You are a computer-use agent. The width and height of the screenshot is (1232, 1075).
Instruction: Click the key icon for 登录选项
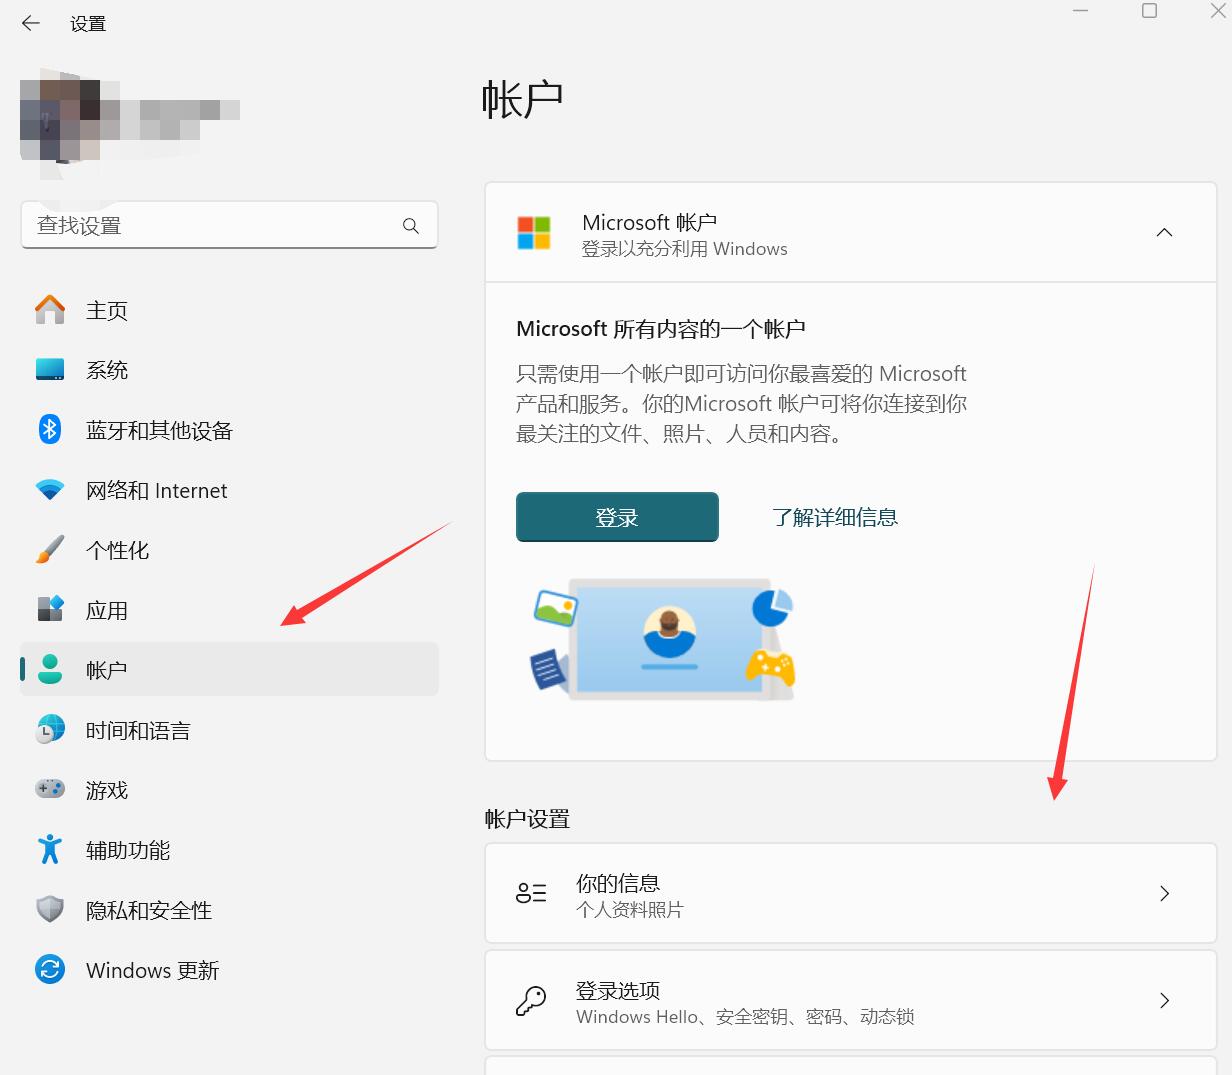(531, 1000)
